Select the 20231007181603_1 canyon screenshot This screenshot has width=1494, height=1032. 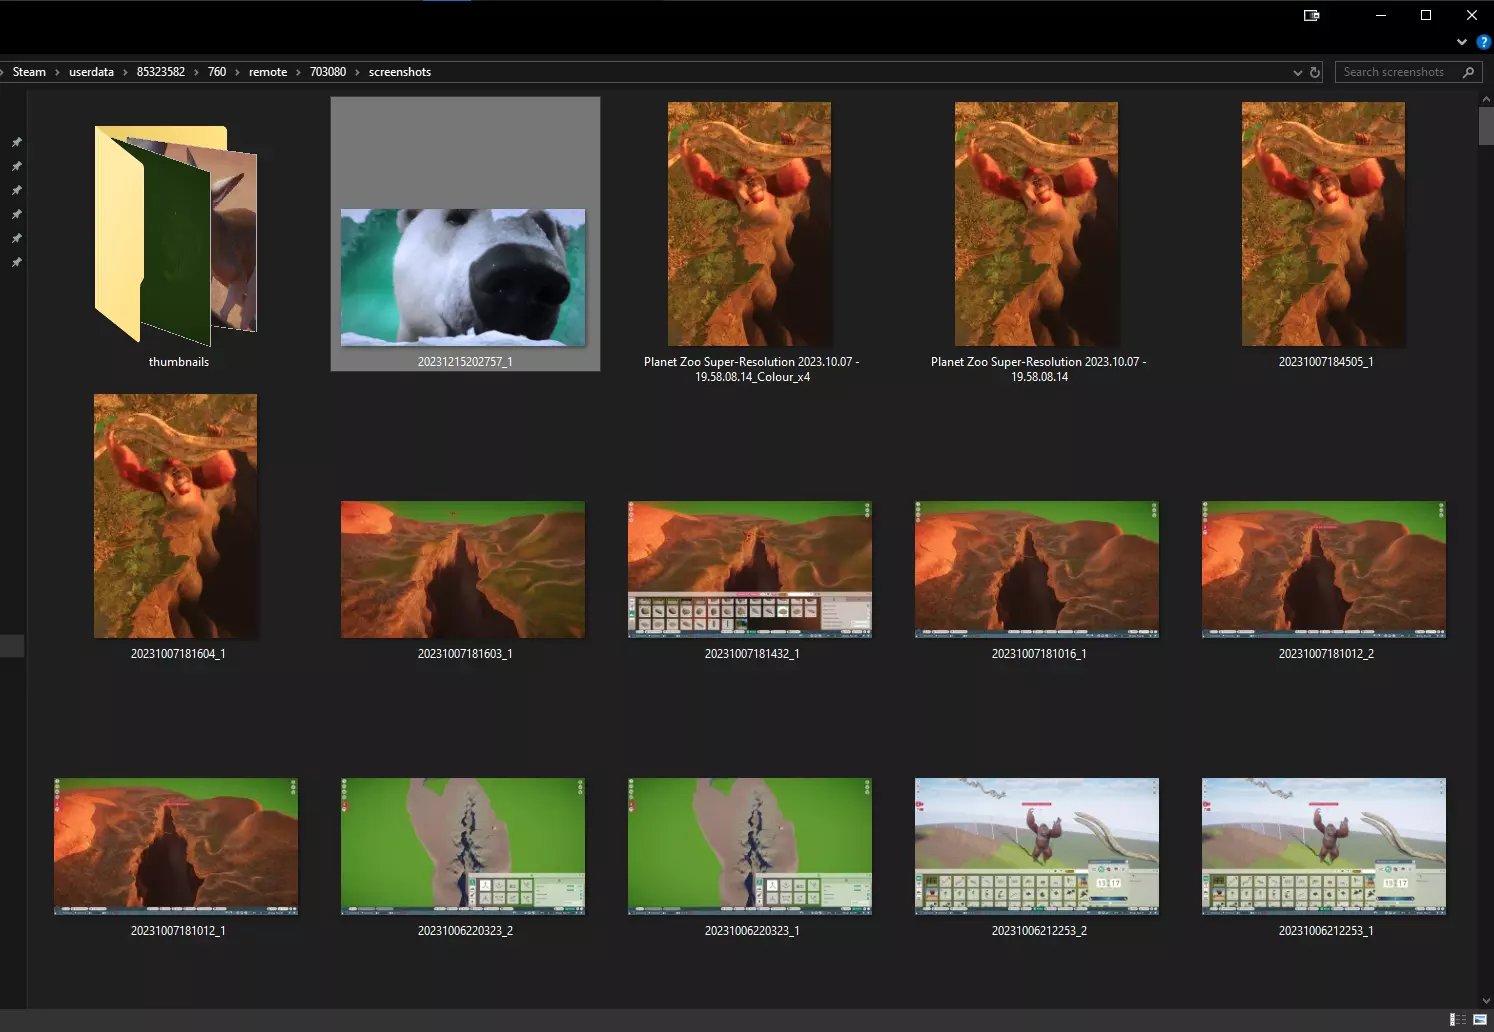point(463,570)
